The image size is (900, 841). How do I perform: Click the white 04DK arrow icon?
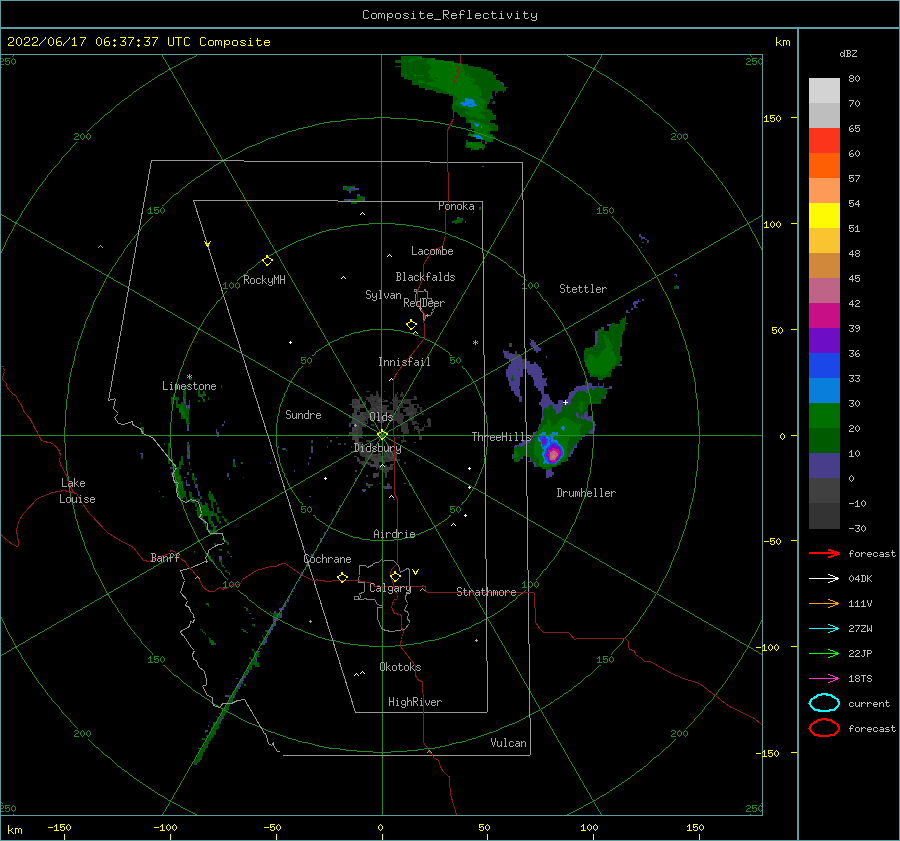pos(824,579)
